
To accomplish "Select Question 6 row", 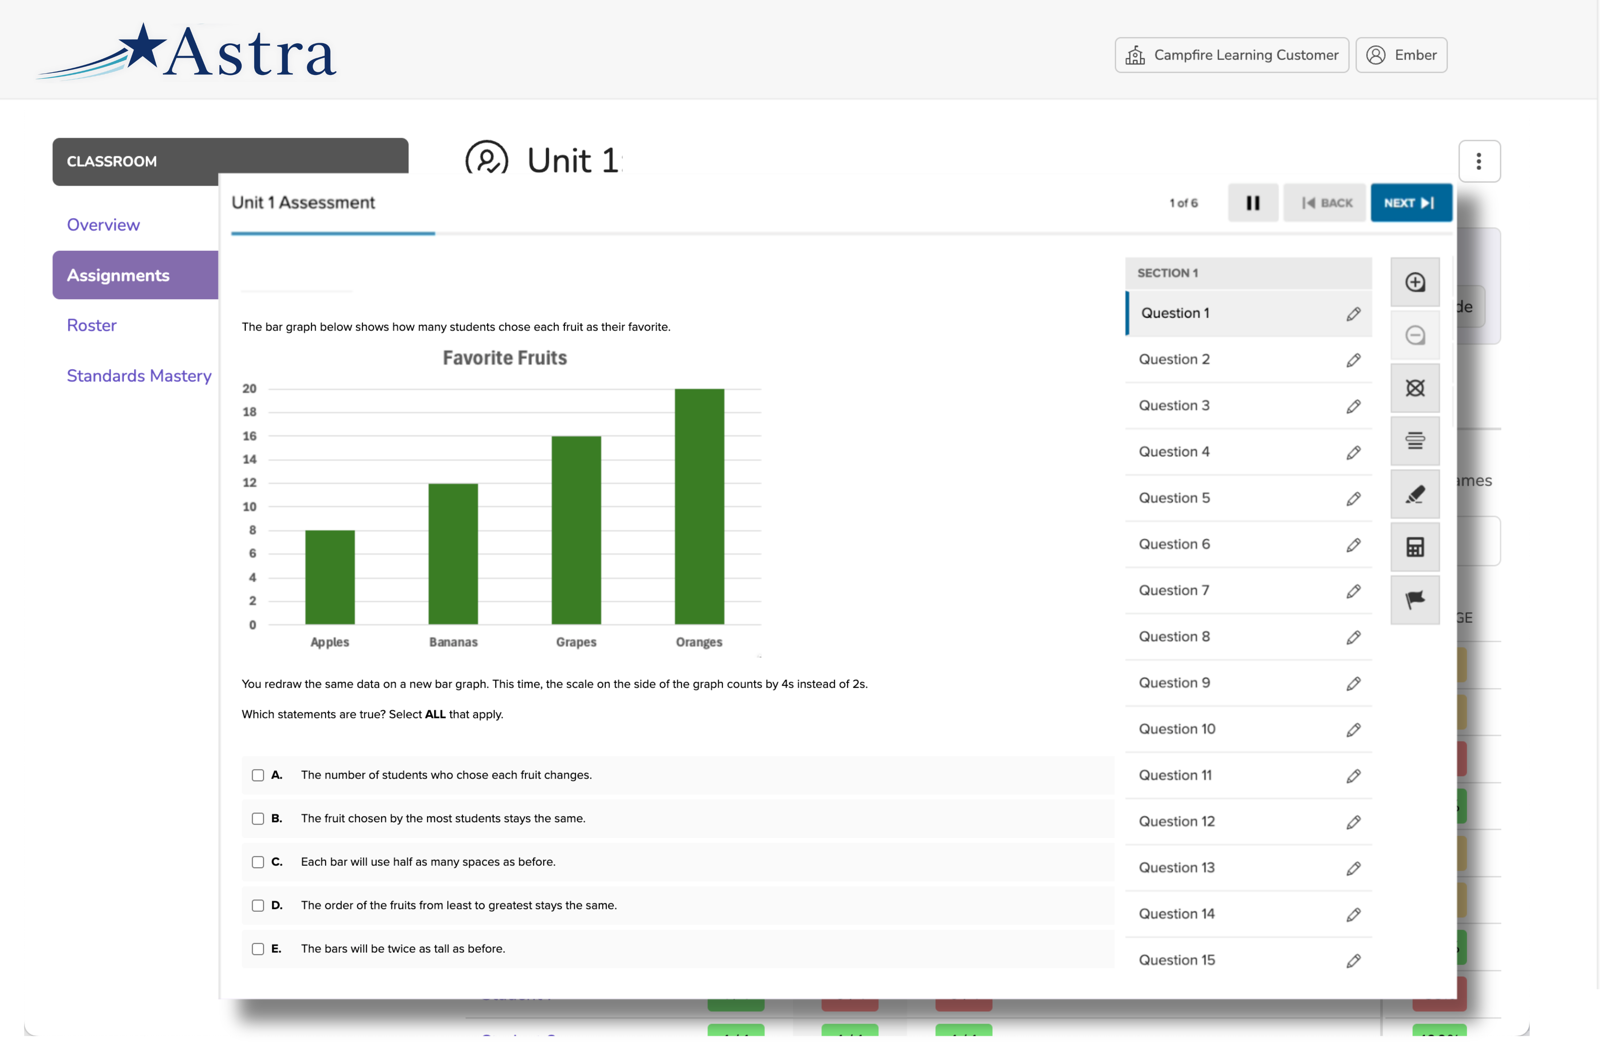I will point(1248,544).
